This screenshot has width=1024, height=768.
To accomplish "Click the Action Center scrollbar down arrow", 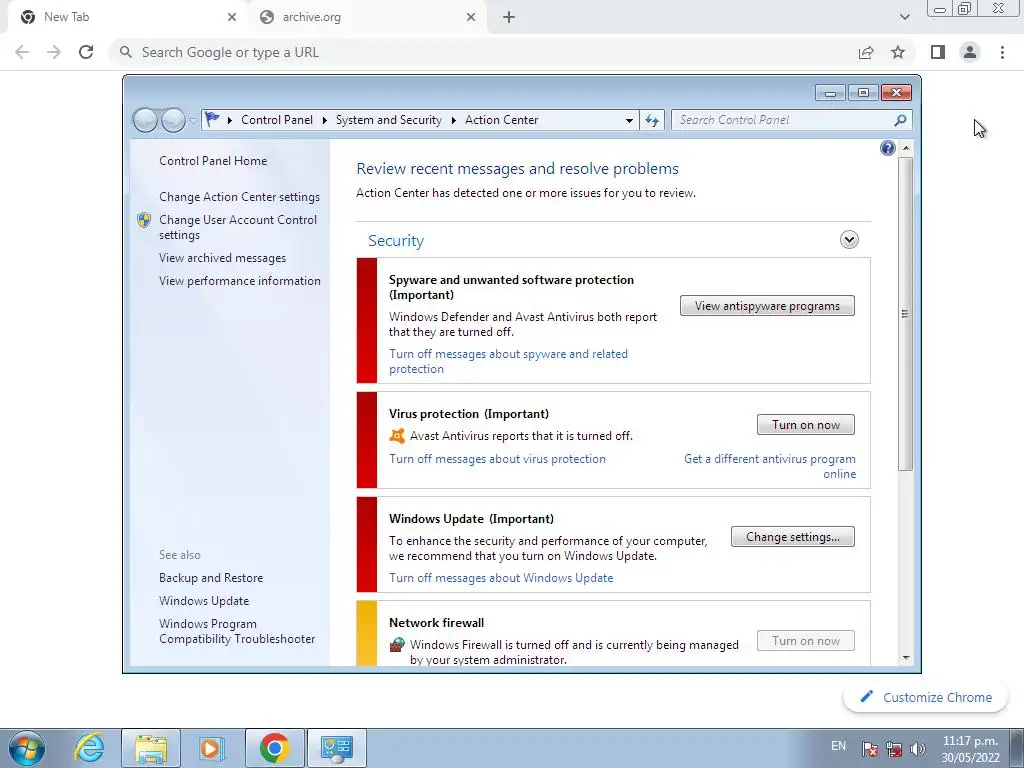I will coord(906,658).
